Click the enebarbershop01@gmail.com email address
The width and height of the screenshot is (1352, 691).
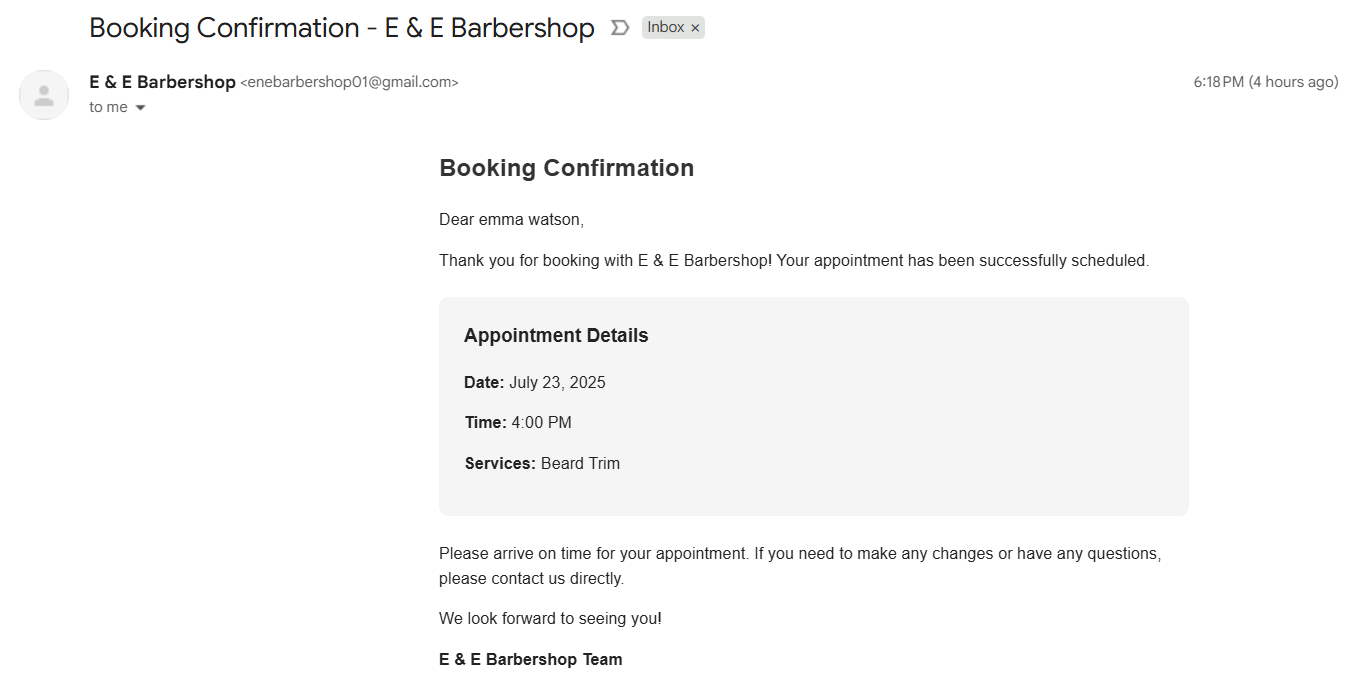(349, 83)
